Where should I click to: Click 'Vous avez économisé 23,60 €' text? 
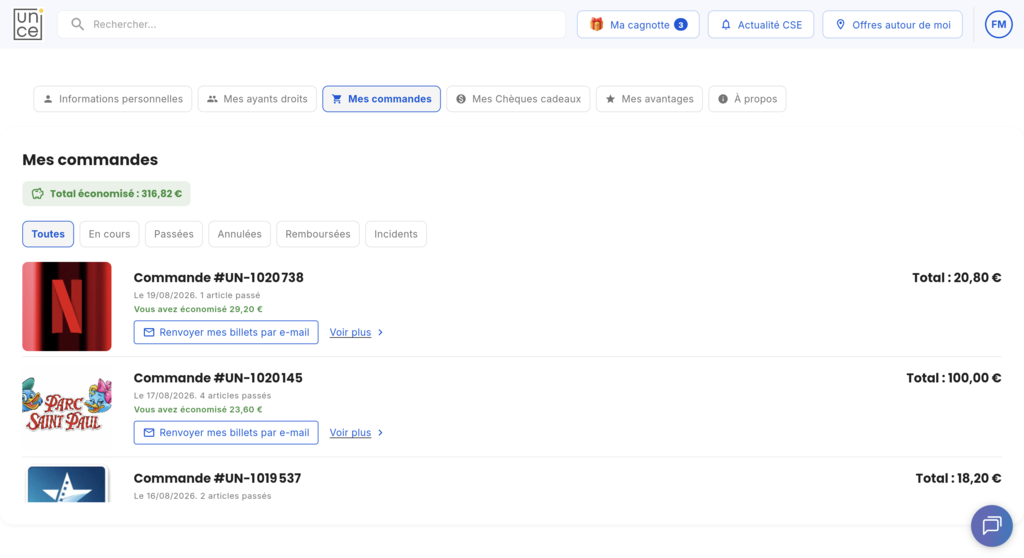point(198,410)
